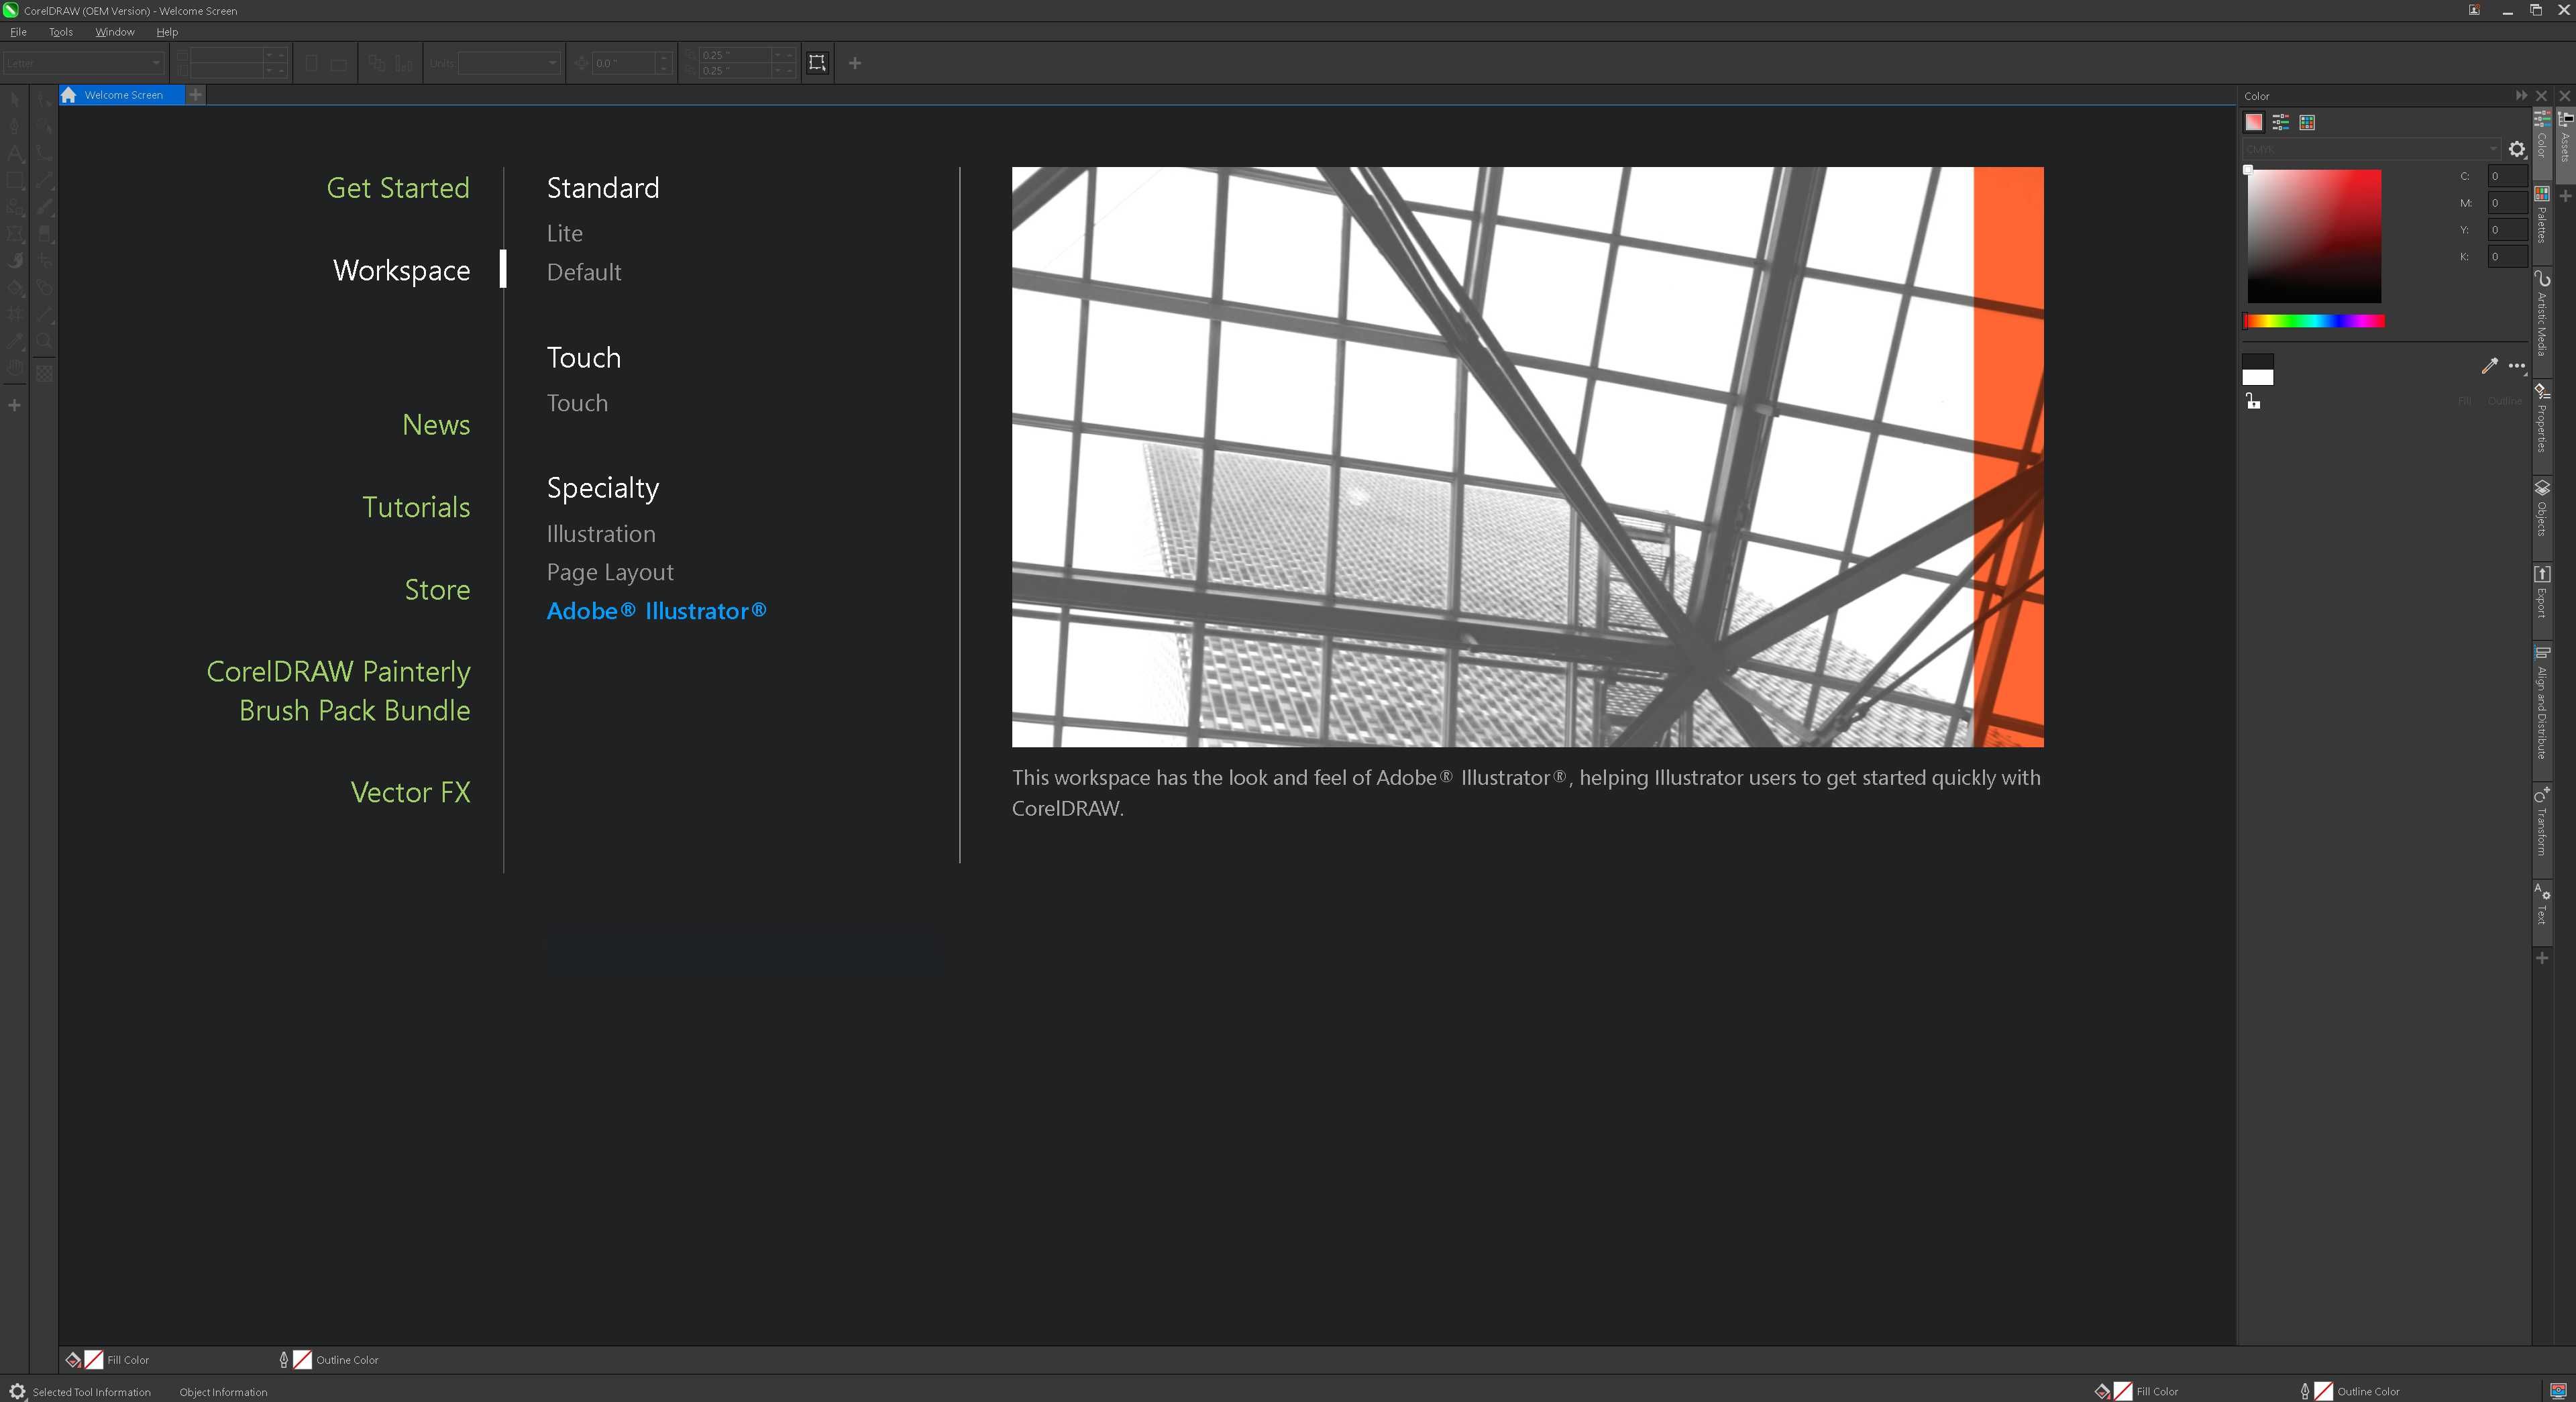This screenshot has height=1402, width=2576.
Task: Open the Units dropdown
Action: (509, 63)
